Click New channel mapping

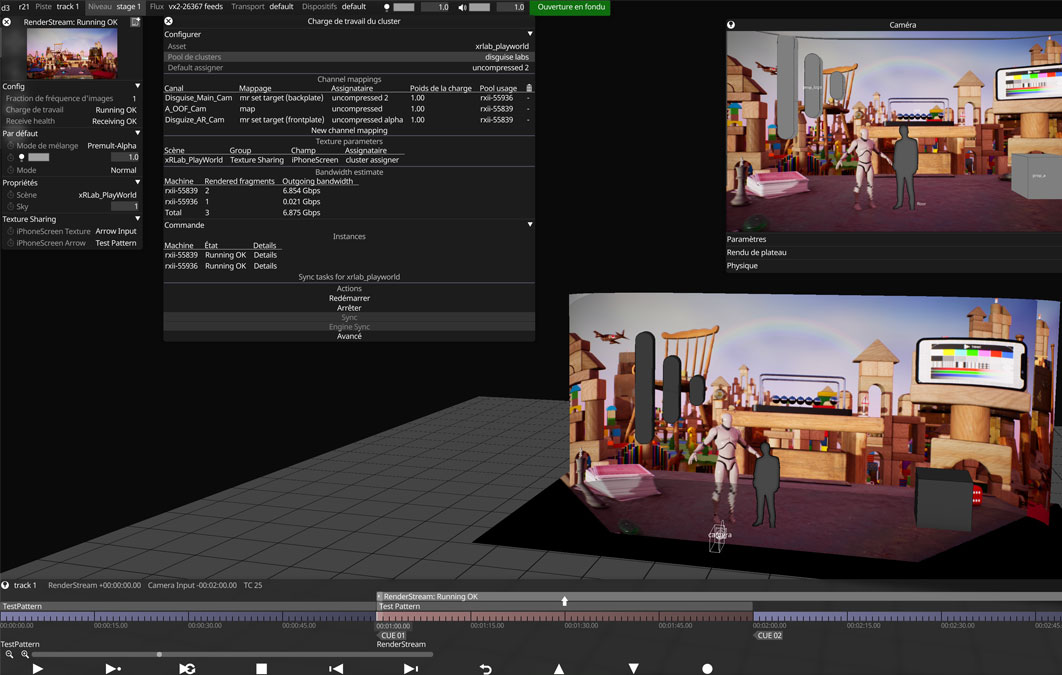click(349, 131)
